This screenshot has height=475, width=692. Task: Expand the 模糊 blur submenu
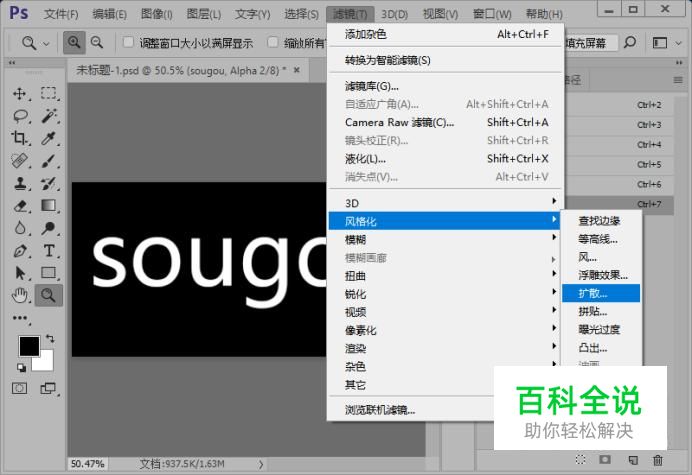click(x=444, y=239)
